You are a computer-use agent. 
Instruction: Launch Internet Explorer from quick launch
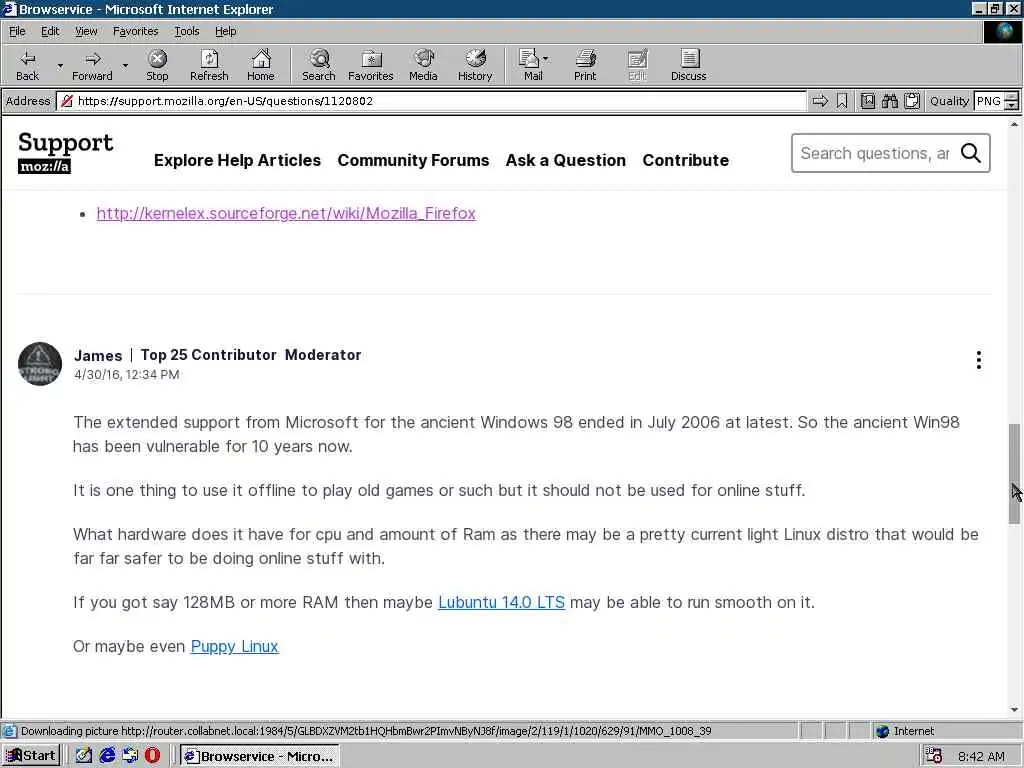107,756
